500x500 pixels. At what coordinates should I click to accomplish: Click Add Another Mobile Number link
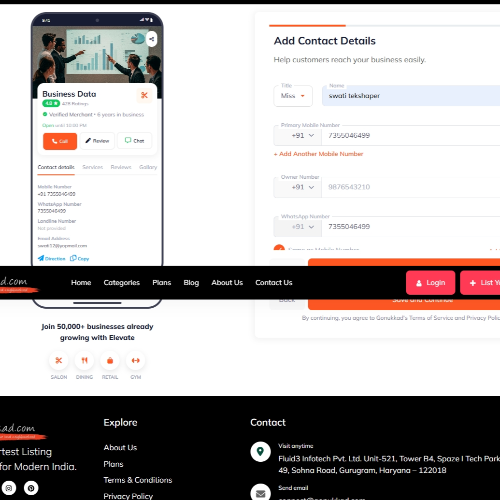(318, 154)
